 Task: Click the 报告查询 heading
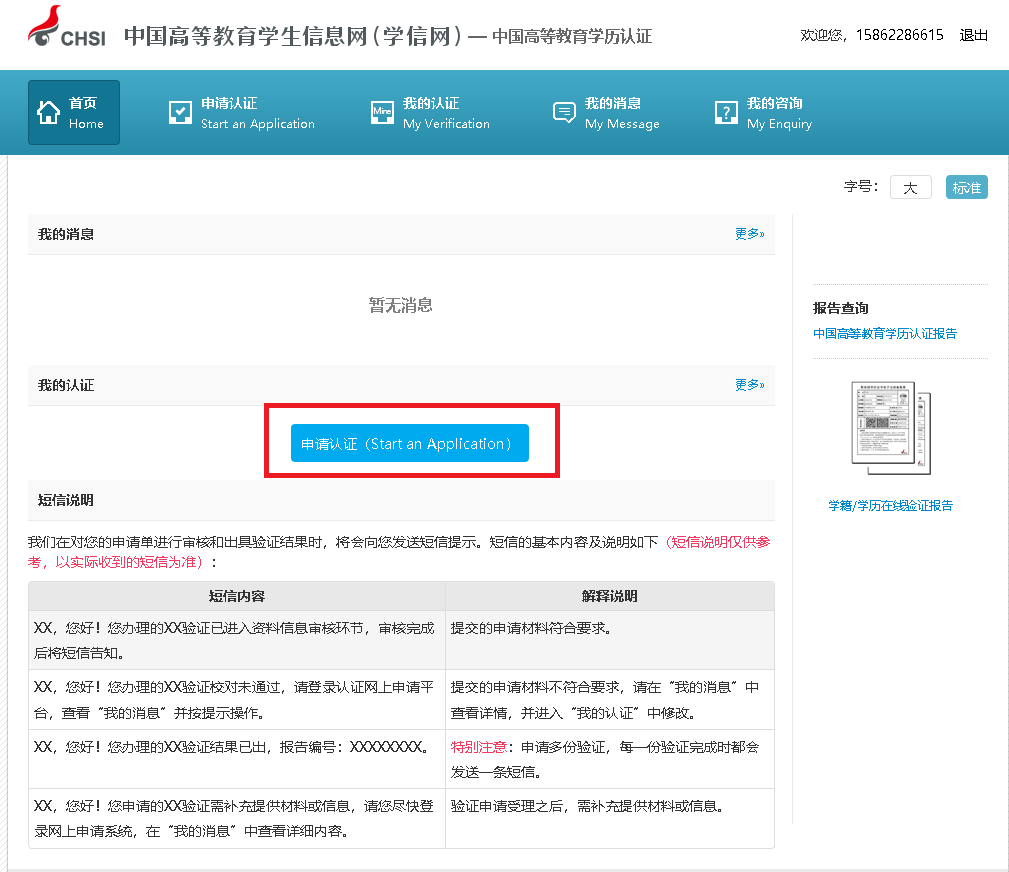pyautogui.click(x=840, y=308)
